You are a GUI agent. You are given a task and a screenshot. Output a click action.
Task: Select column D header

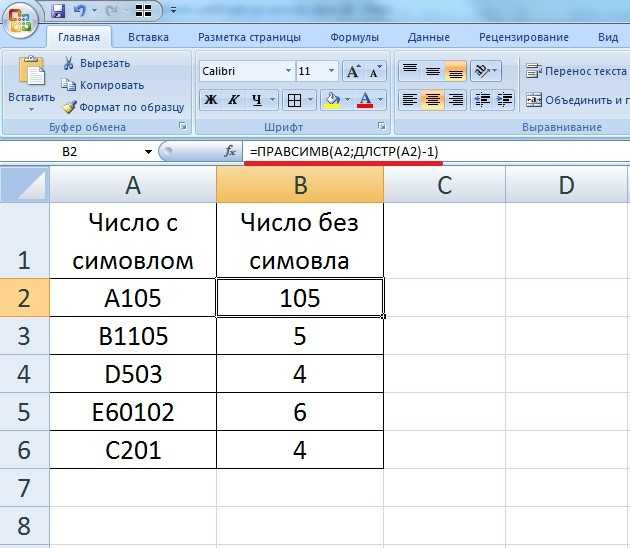567,185
